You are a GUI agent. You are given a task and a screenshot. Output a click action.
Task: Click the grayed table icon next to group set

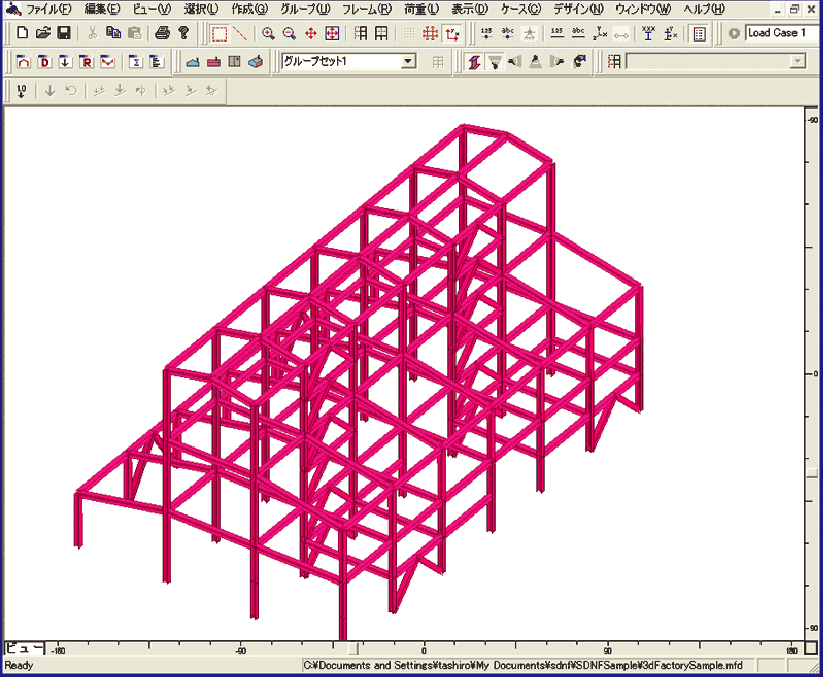click(438, 62)
